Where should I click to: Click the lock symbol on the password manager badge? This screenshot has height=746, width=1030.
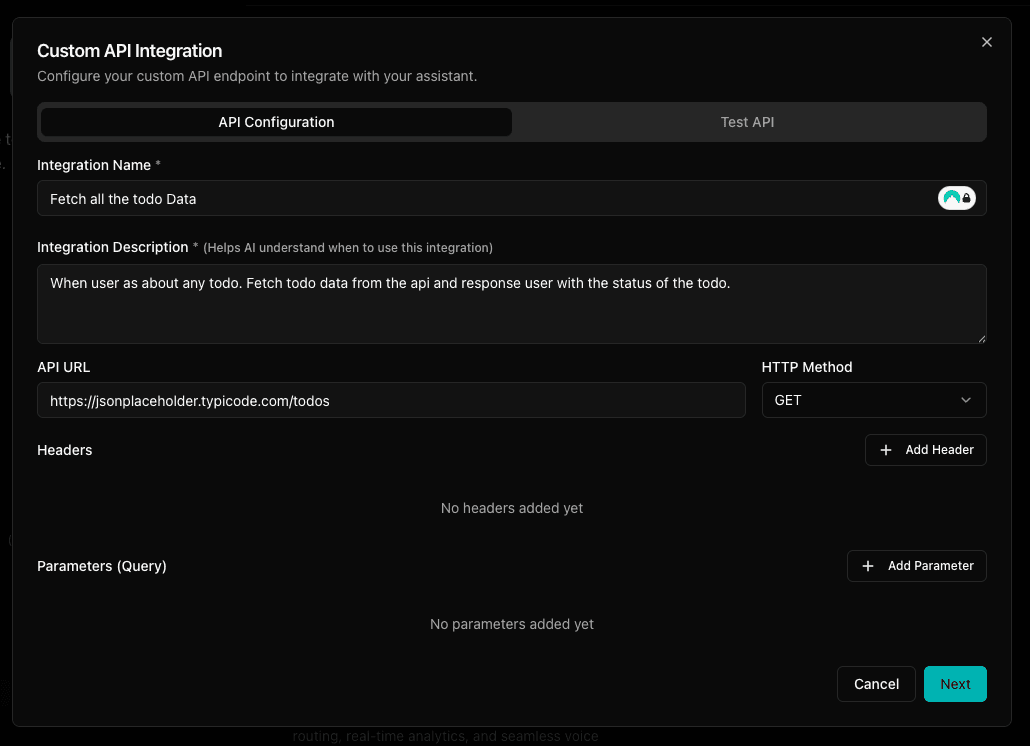point(966,197)
